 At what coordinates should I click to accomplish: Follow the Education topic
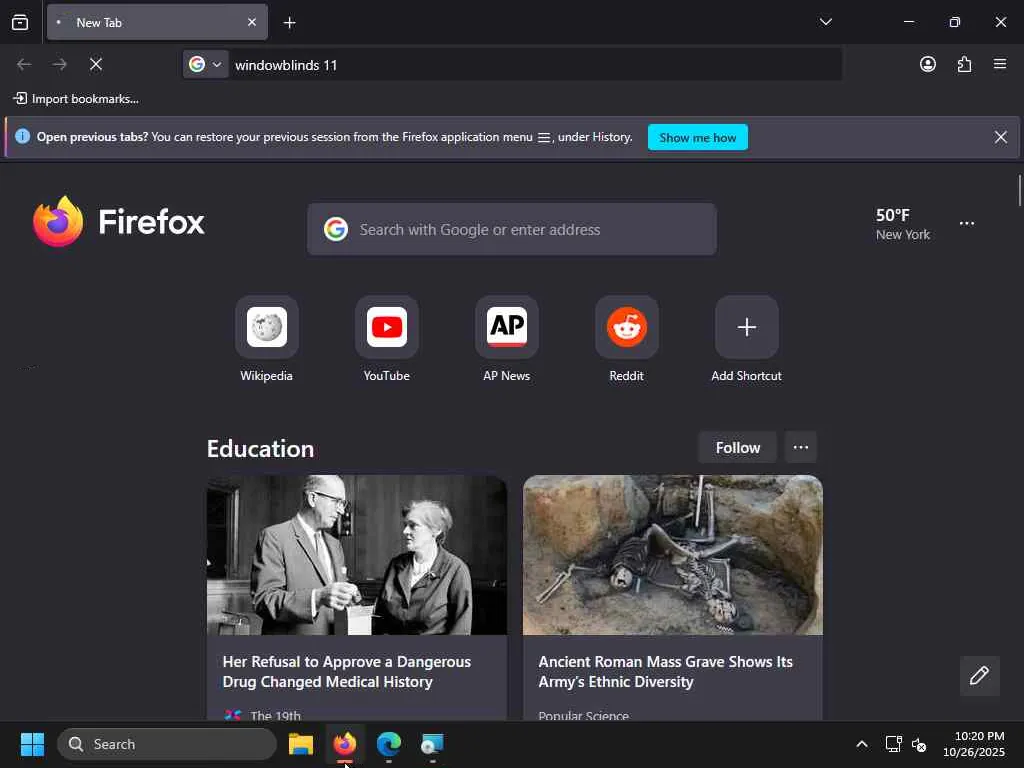(737, 447)
